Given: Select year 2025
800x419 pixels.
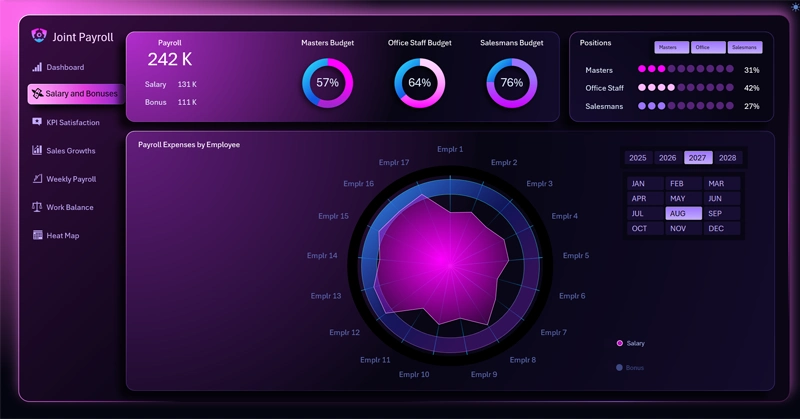Looking at the screenshot, I should point(638,158).
